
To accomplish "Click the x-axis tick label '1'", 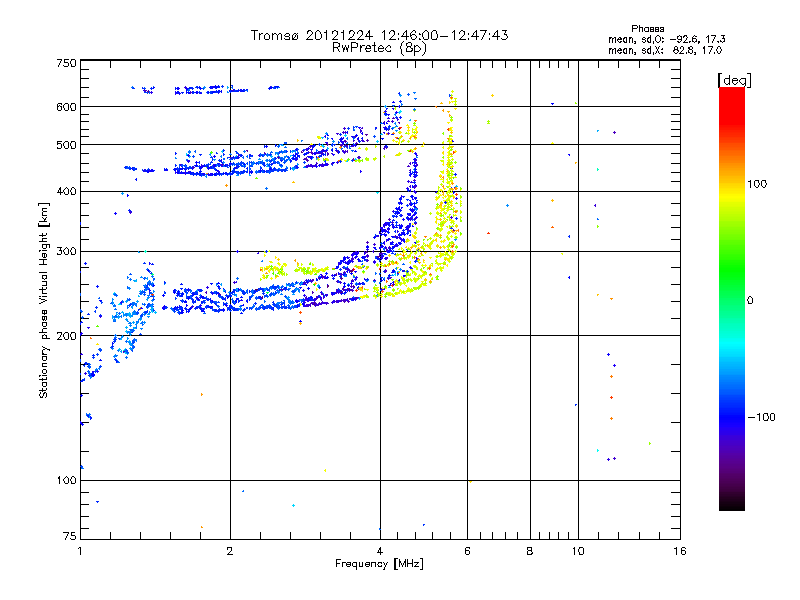I will 80,551.
